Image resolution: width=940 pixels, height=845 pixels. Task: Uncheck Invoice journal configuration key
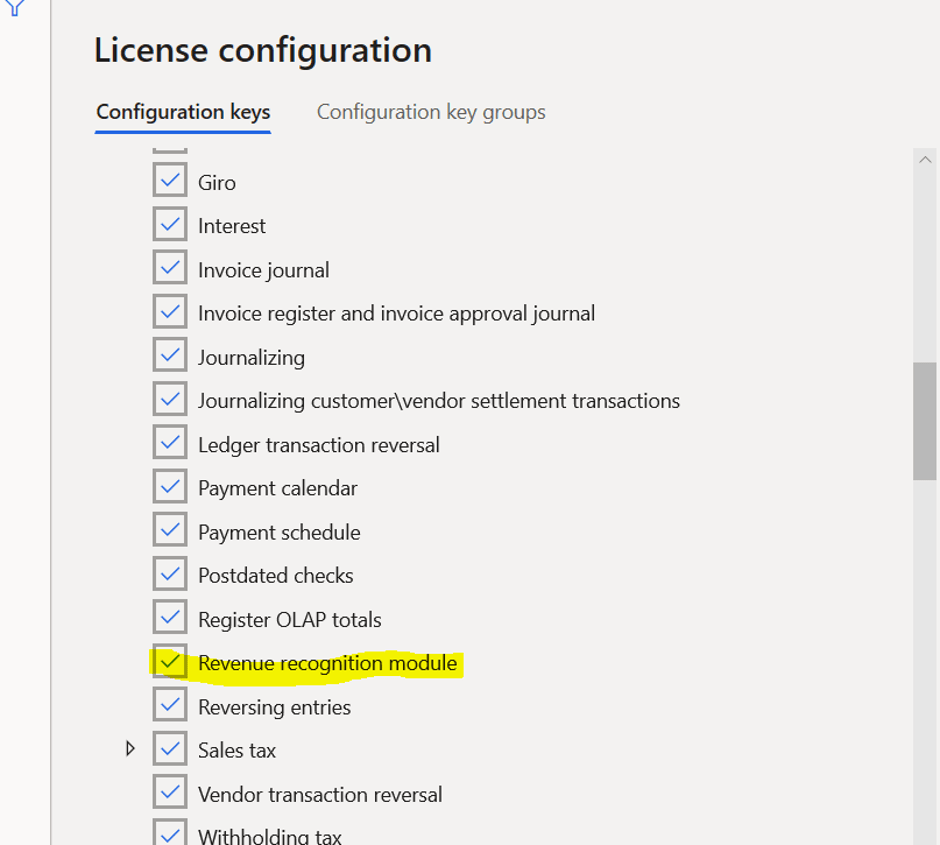170,269
